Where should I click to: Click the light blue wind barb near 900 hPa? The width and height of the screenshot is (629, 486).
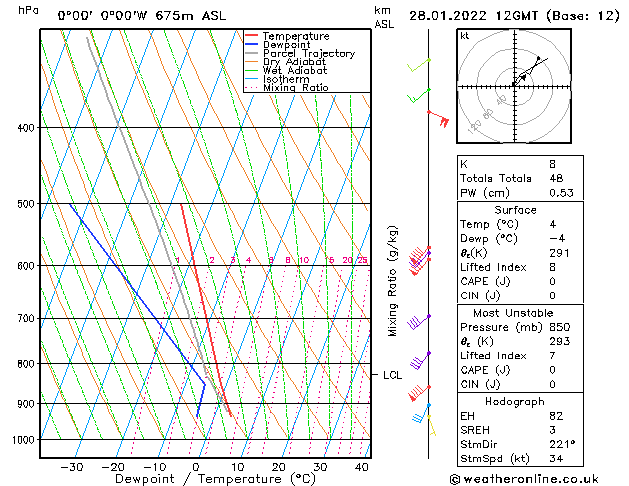pyautogui.click(x=421, y=414)
